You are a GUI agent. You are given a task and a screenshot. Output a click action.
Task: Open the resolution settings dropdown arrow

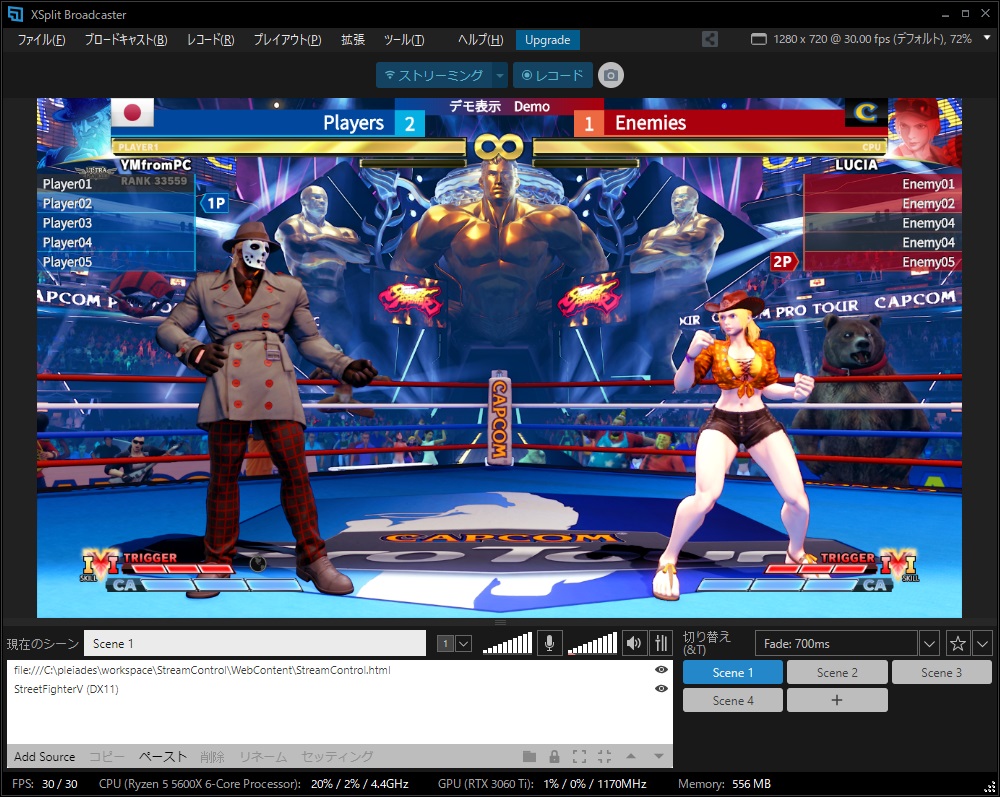pyautogui.click(x=987, y=38)
